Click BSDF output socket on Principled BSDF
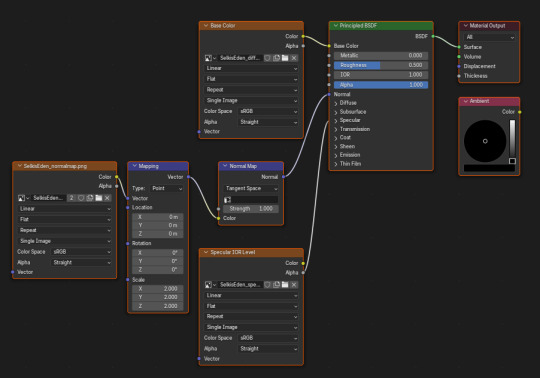540x378 pixels. [x=433, y=36]
